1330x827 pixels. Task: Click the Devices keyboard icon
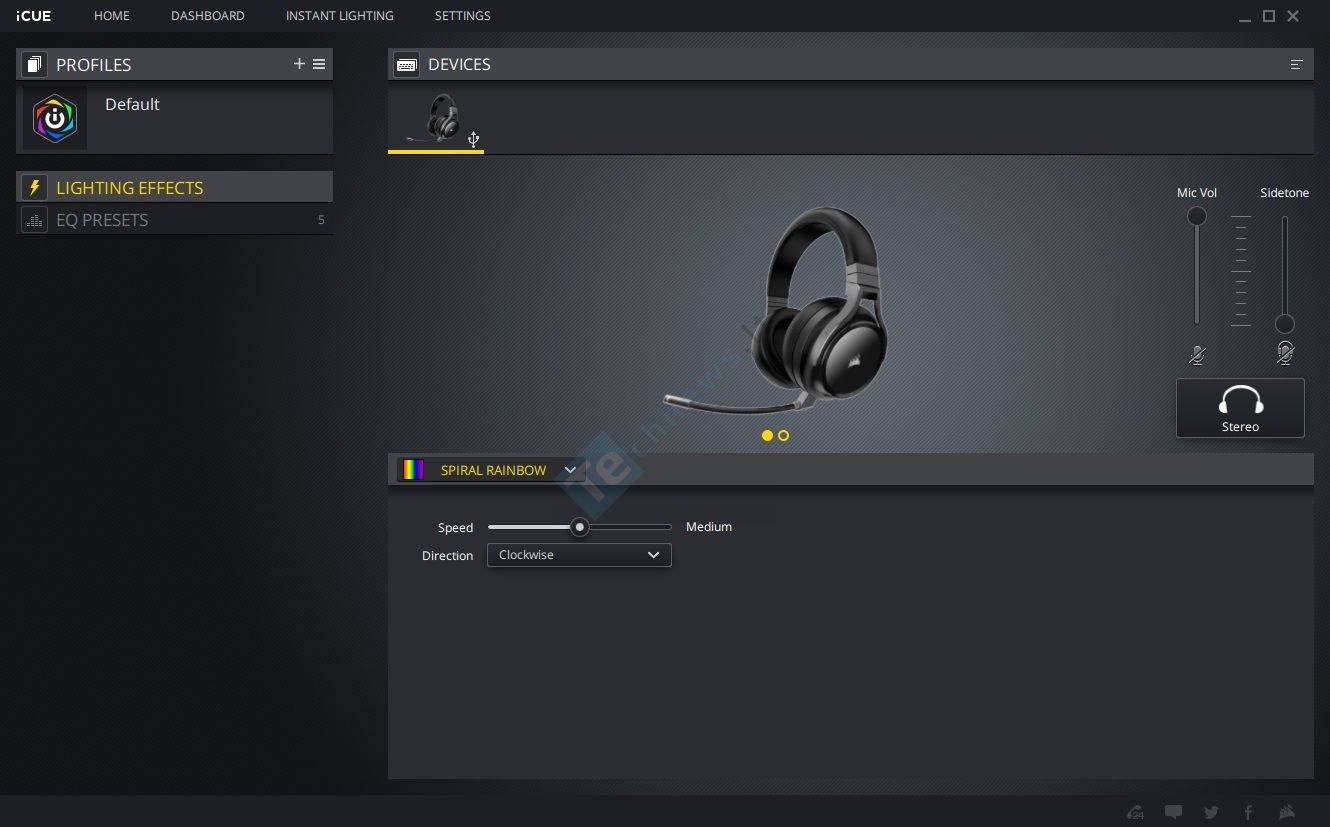[x=407, y=65]
